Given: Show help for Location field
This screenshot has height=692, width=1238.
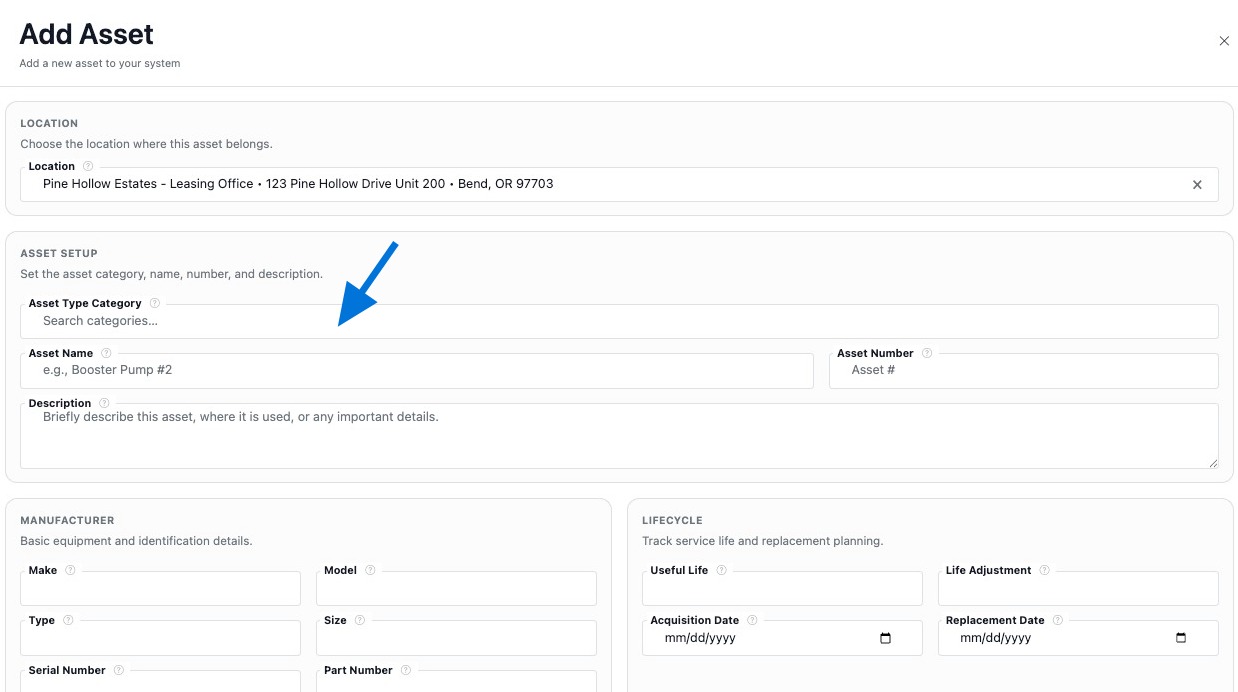Looking at the screenshot, I should 88,166.
